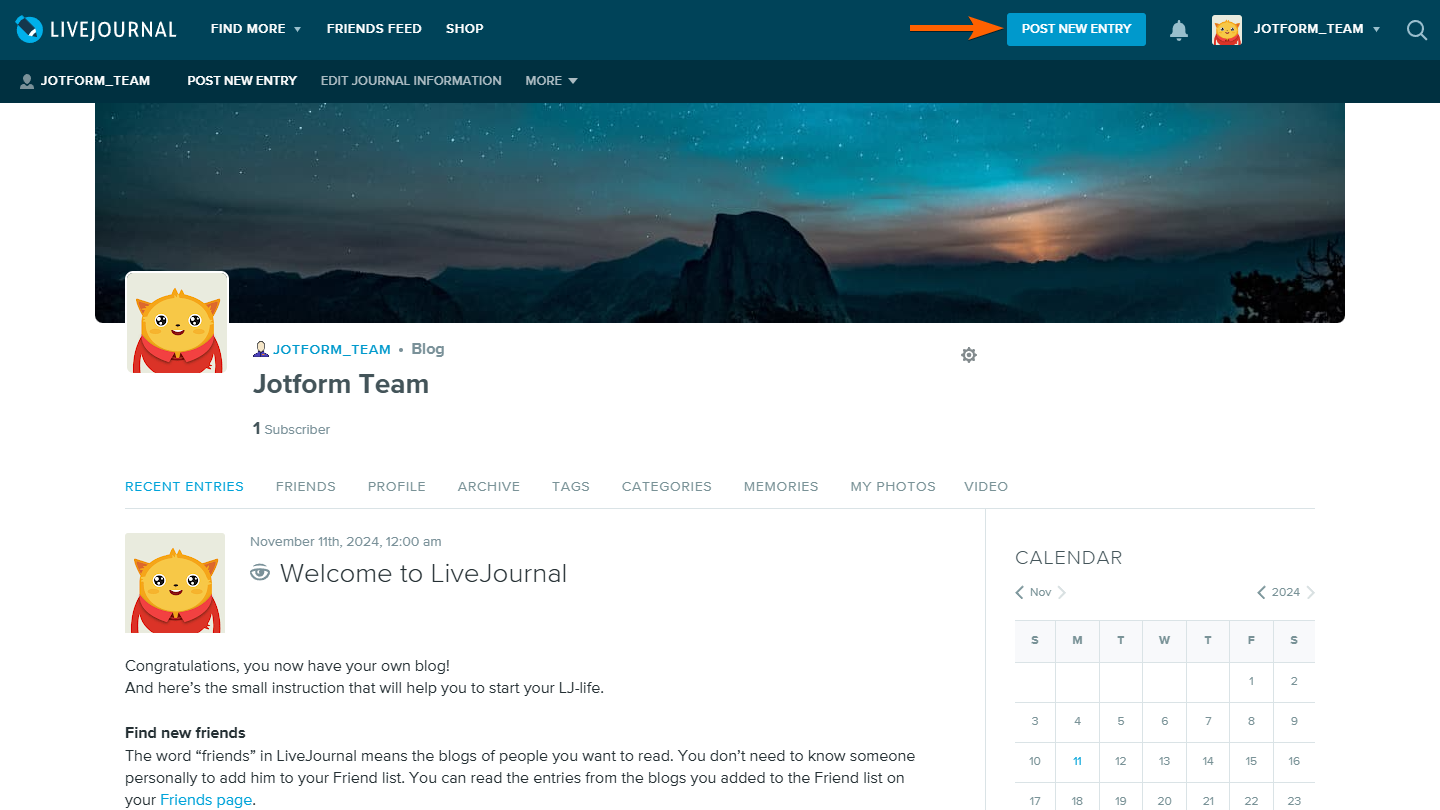Click the Find new friends heading

point(185,733)
